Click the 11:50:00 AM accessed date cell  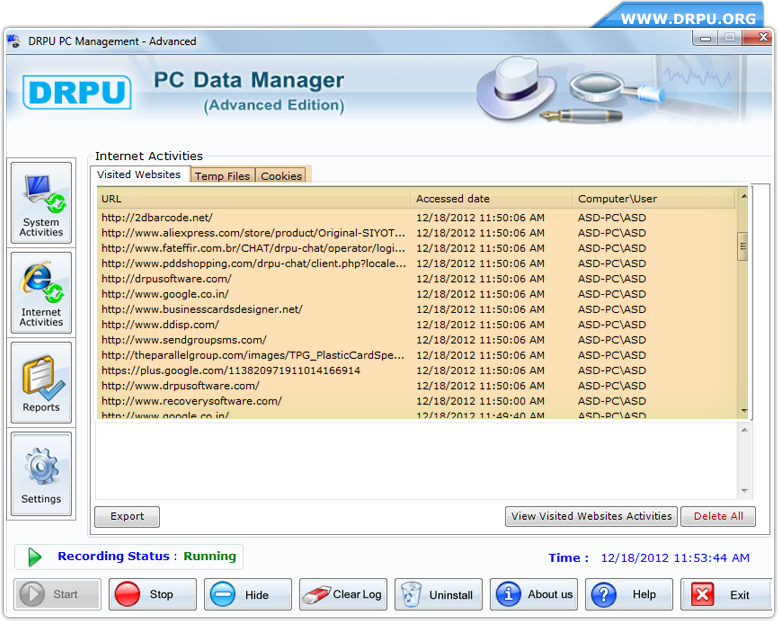pos(480,401)
